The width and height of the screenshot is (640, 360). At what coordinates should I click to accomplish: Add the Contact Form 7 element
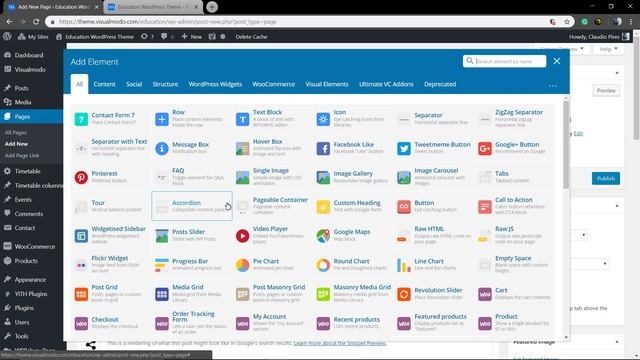pyautogui.click(x=110, y=119)
